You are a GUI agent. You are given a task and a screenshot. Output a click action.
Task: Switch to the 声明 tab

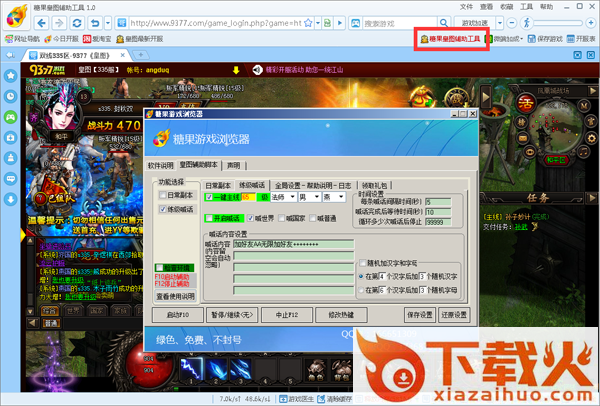[233, 165]
